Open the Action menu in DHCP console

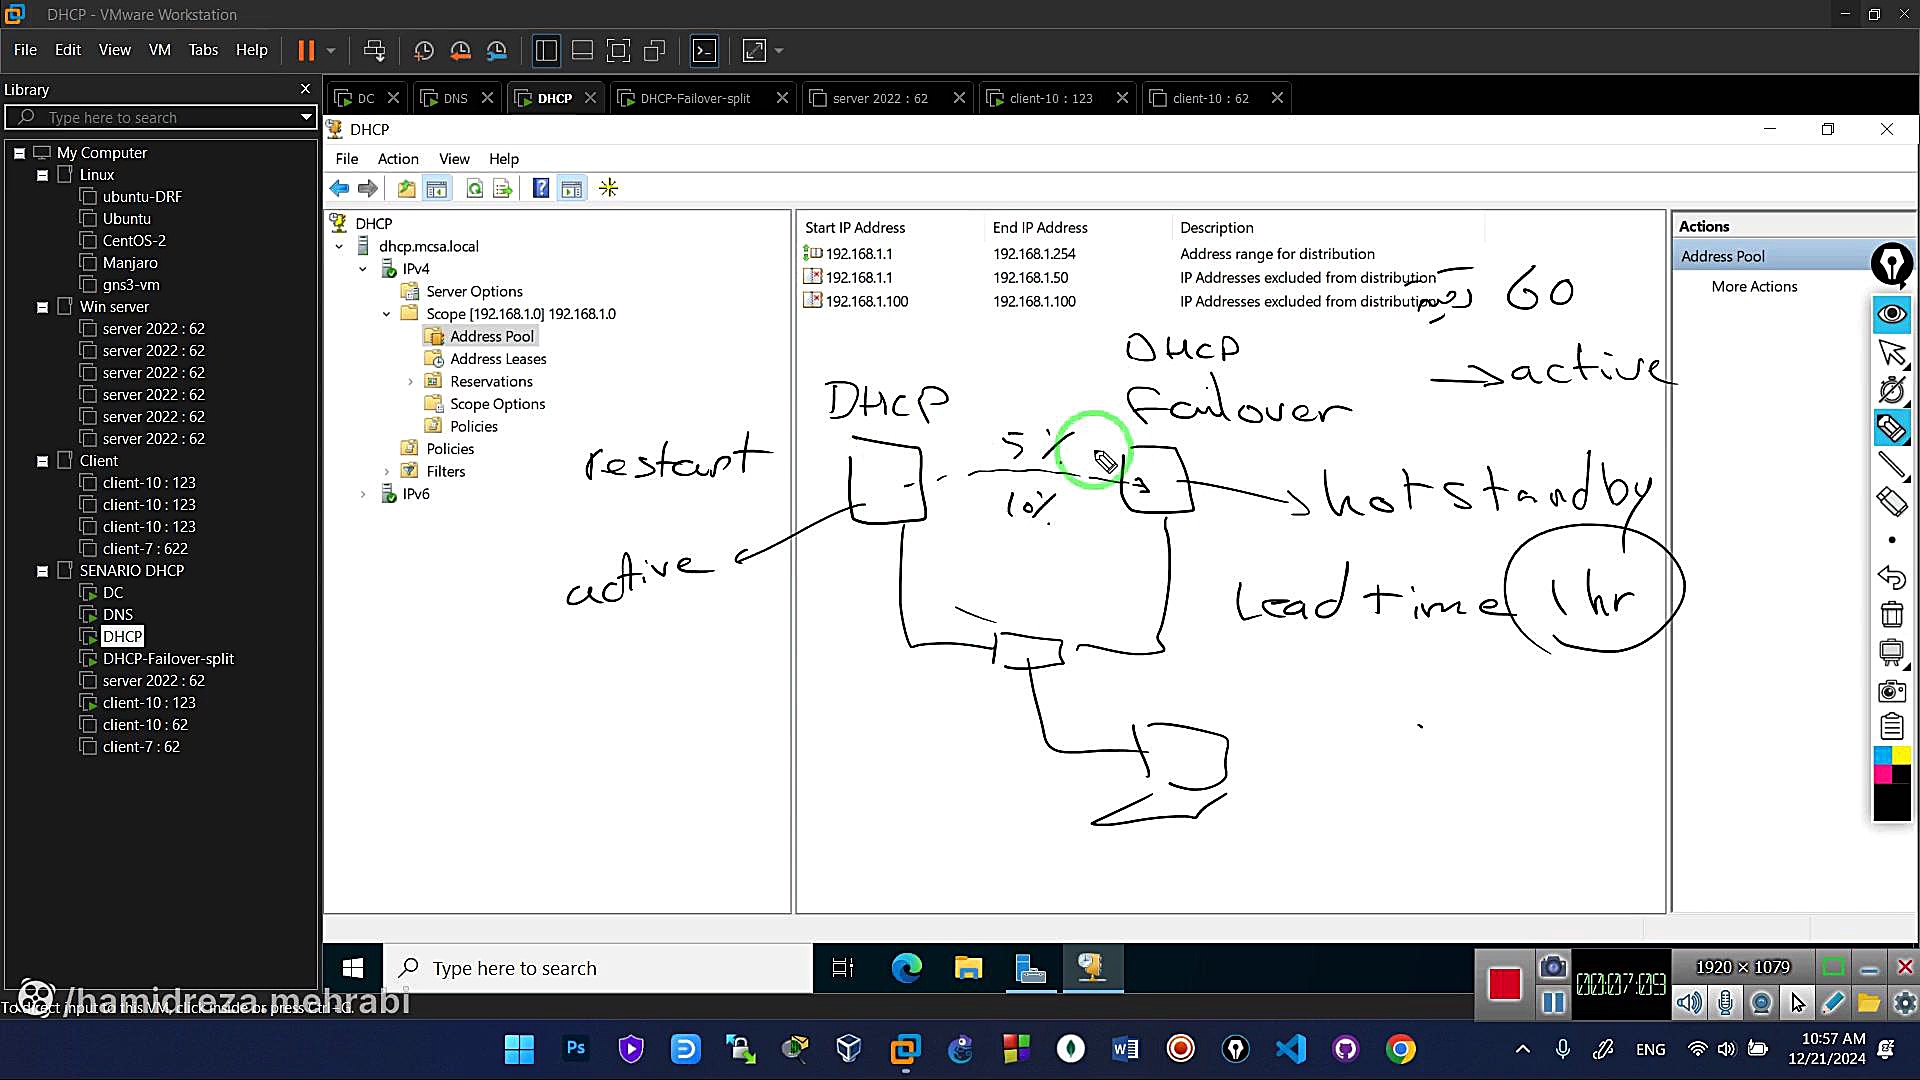coord(397,159)
